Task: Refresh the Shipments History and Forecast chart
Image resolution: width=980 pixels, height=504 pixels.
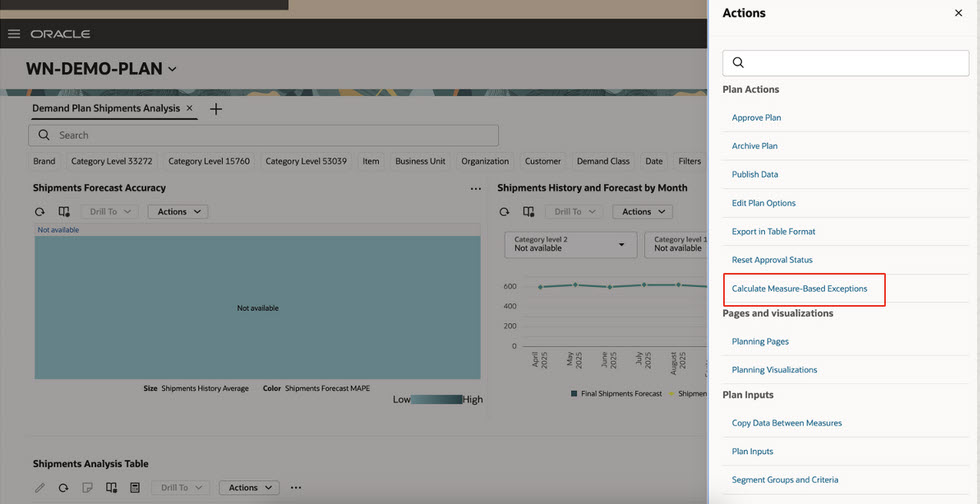Action: (504, 212)
